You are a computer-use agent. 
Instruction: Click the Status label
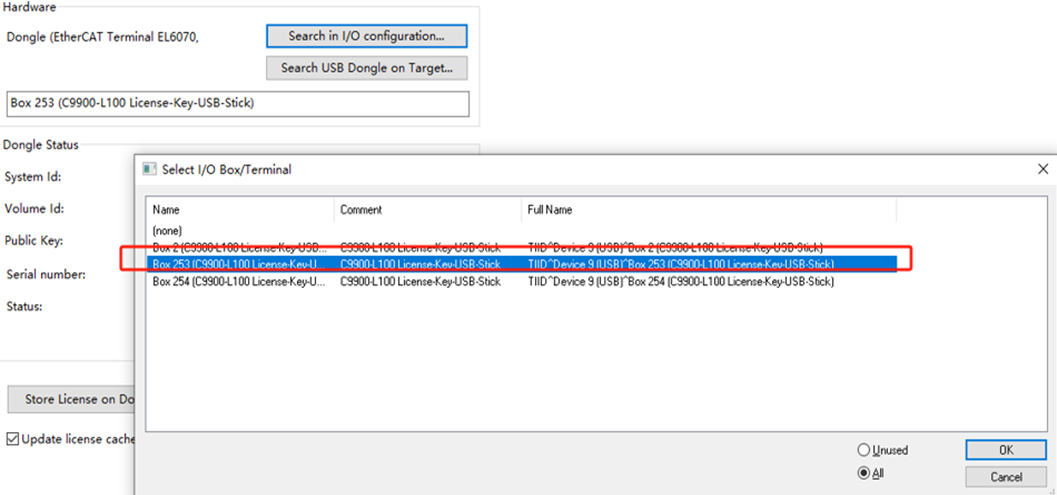point(24,306)
